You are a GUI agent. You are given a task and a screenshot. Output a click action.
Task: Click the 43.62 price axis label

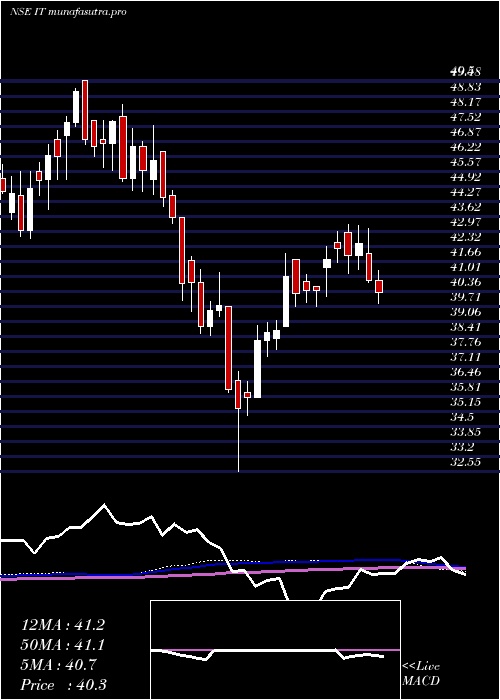465,207
